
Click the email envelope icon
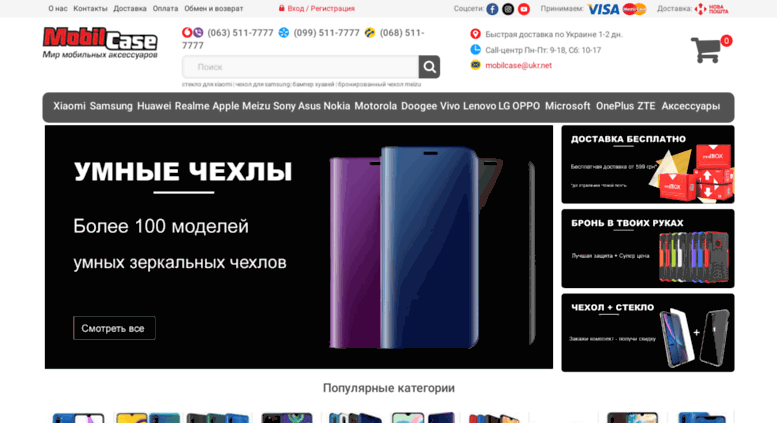click(x=475, y=65)
